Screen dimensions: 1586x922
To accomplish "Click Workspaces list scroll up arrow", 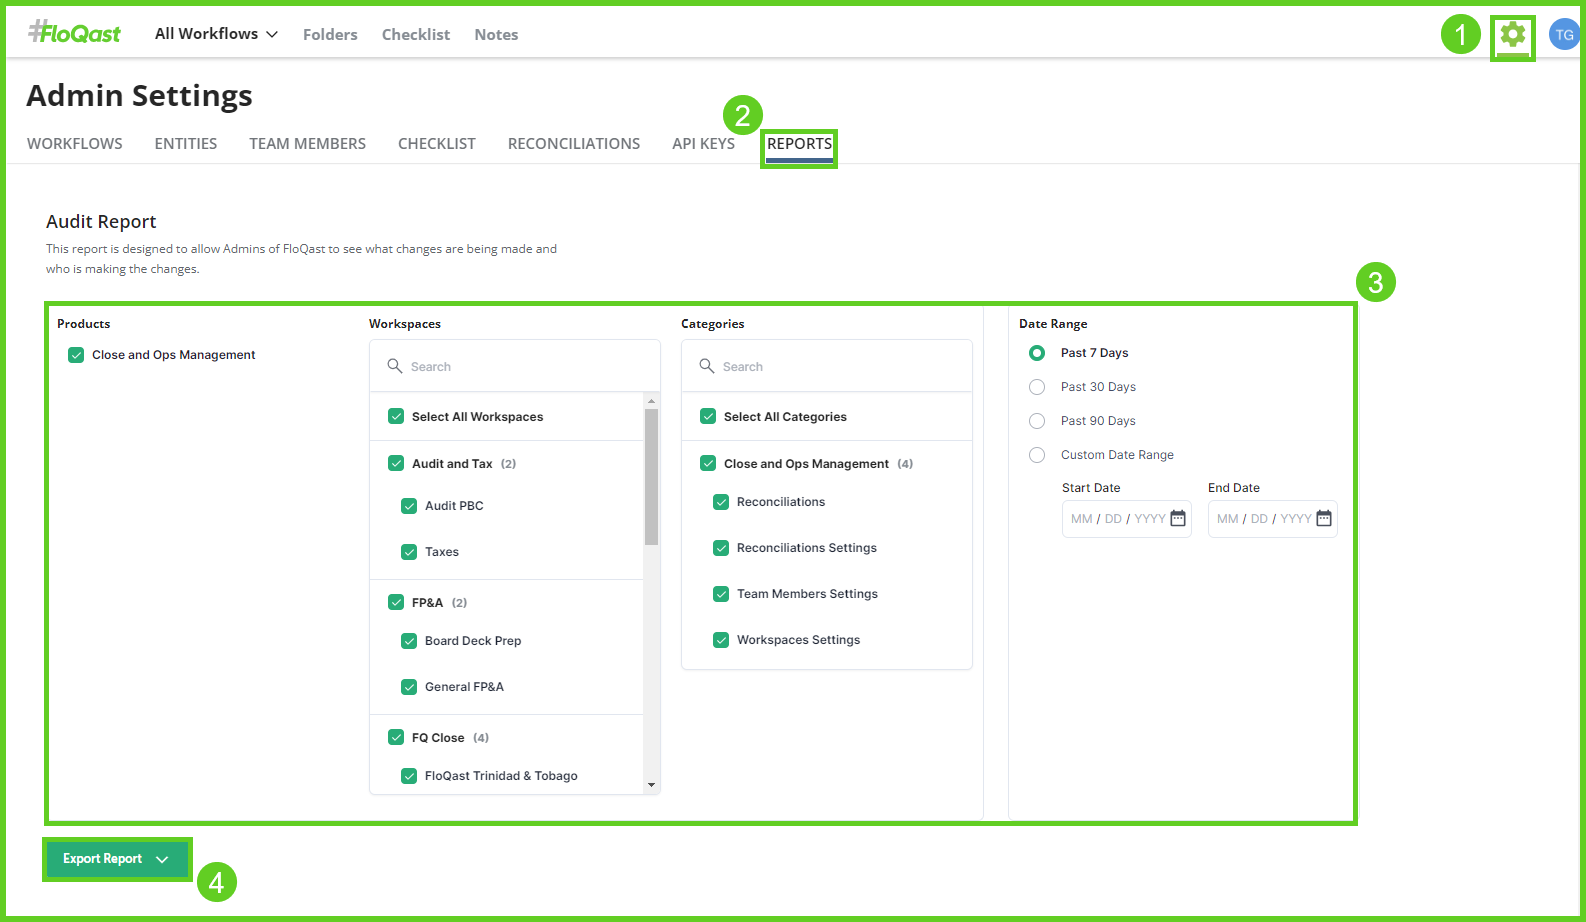I will 652,401.
